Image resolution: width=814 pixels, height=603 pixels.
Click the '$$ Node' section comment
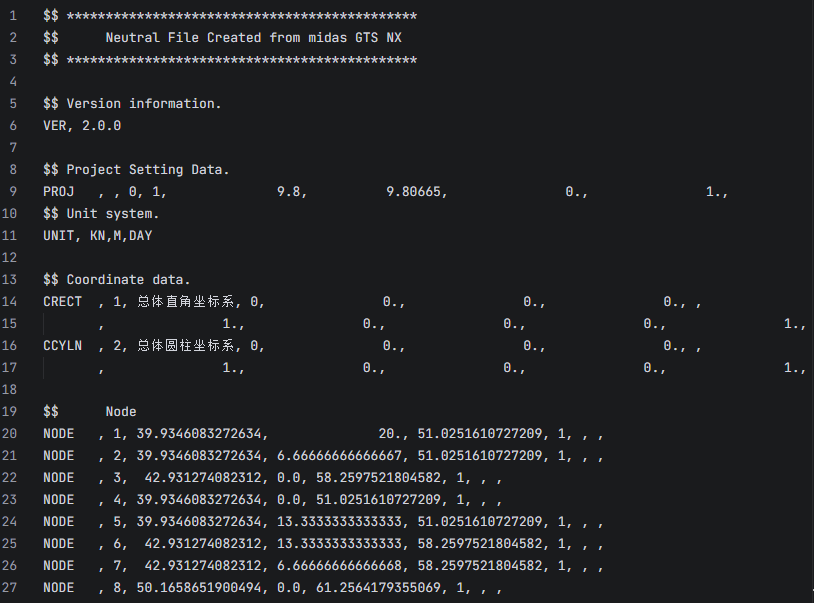(x=90, y=412)
